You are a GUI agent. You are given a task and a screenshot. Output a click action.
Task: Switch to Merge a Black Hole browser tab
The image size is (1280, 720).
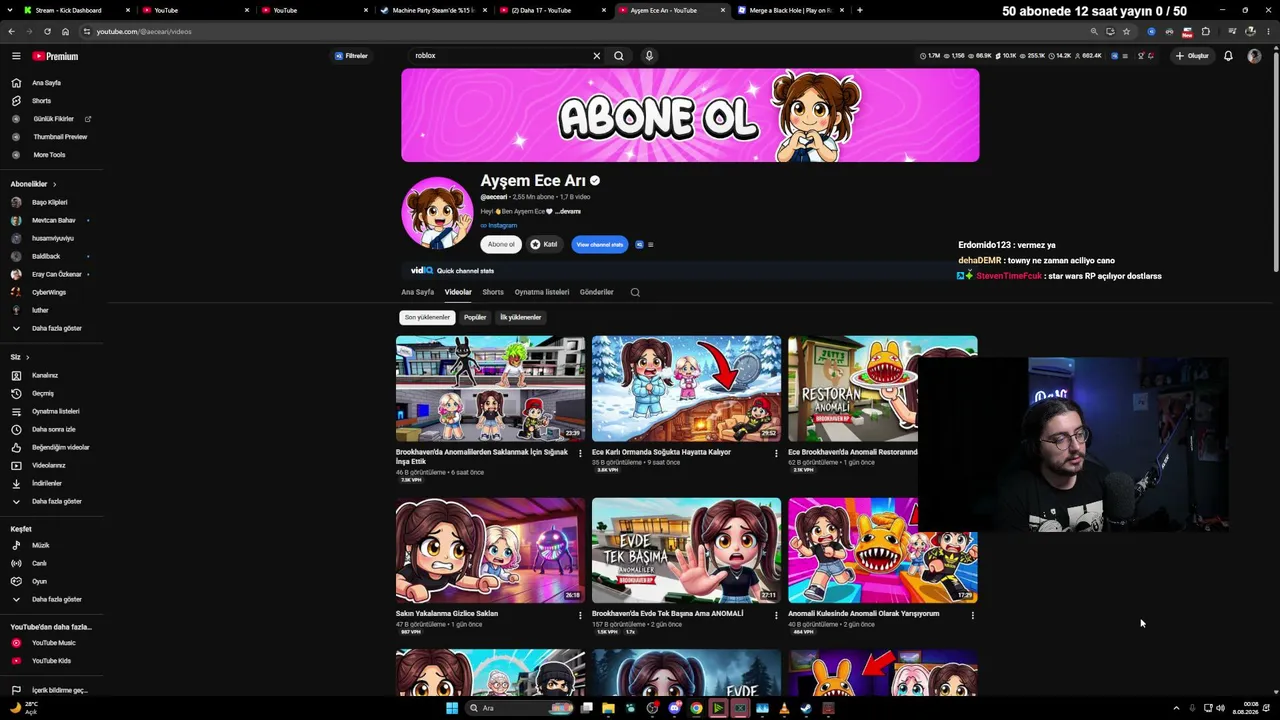791,10
